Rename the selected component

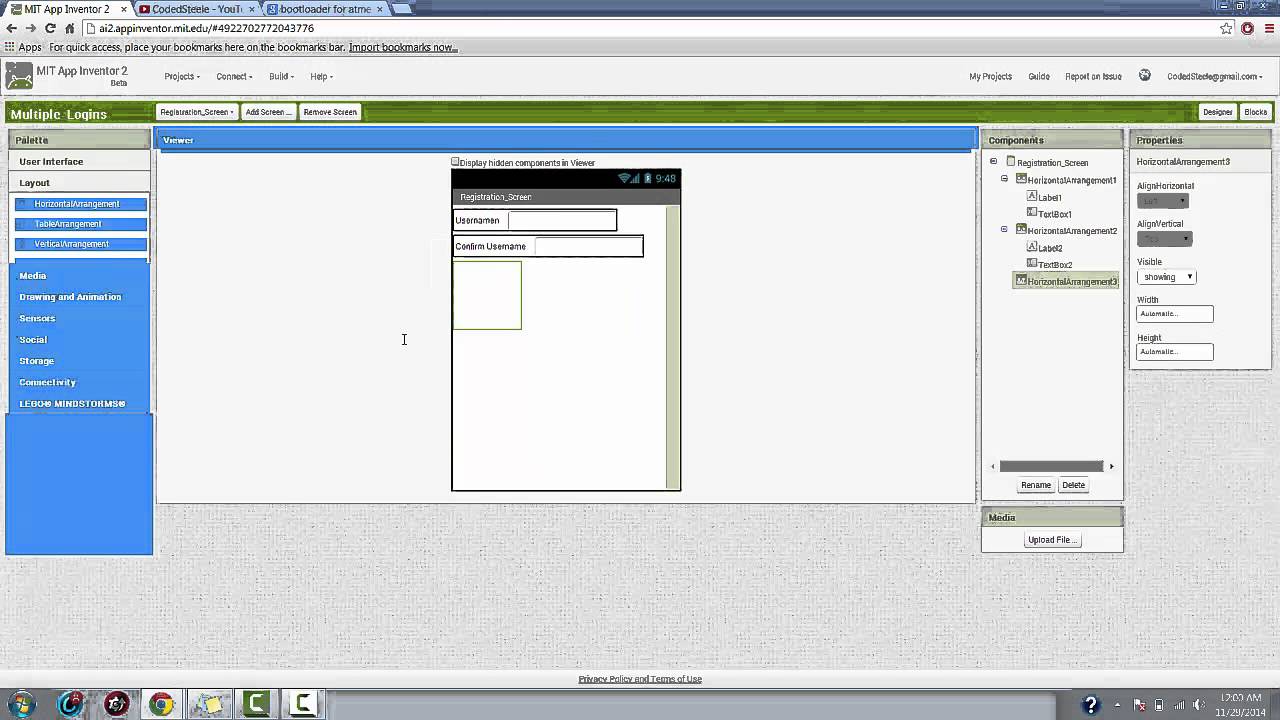coord(1036,485)
